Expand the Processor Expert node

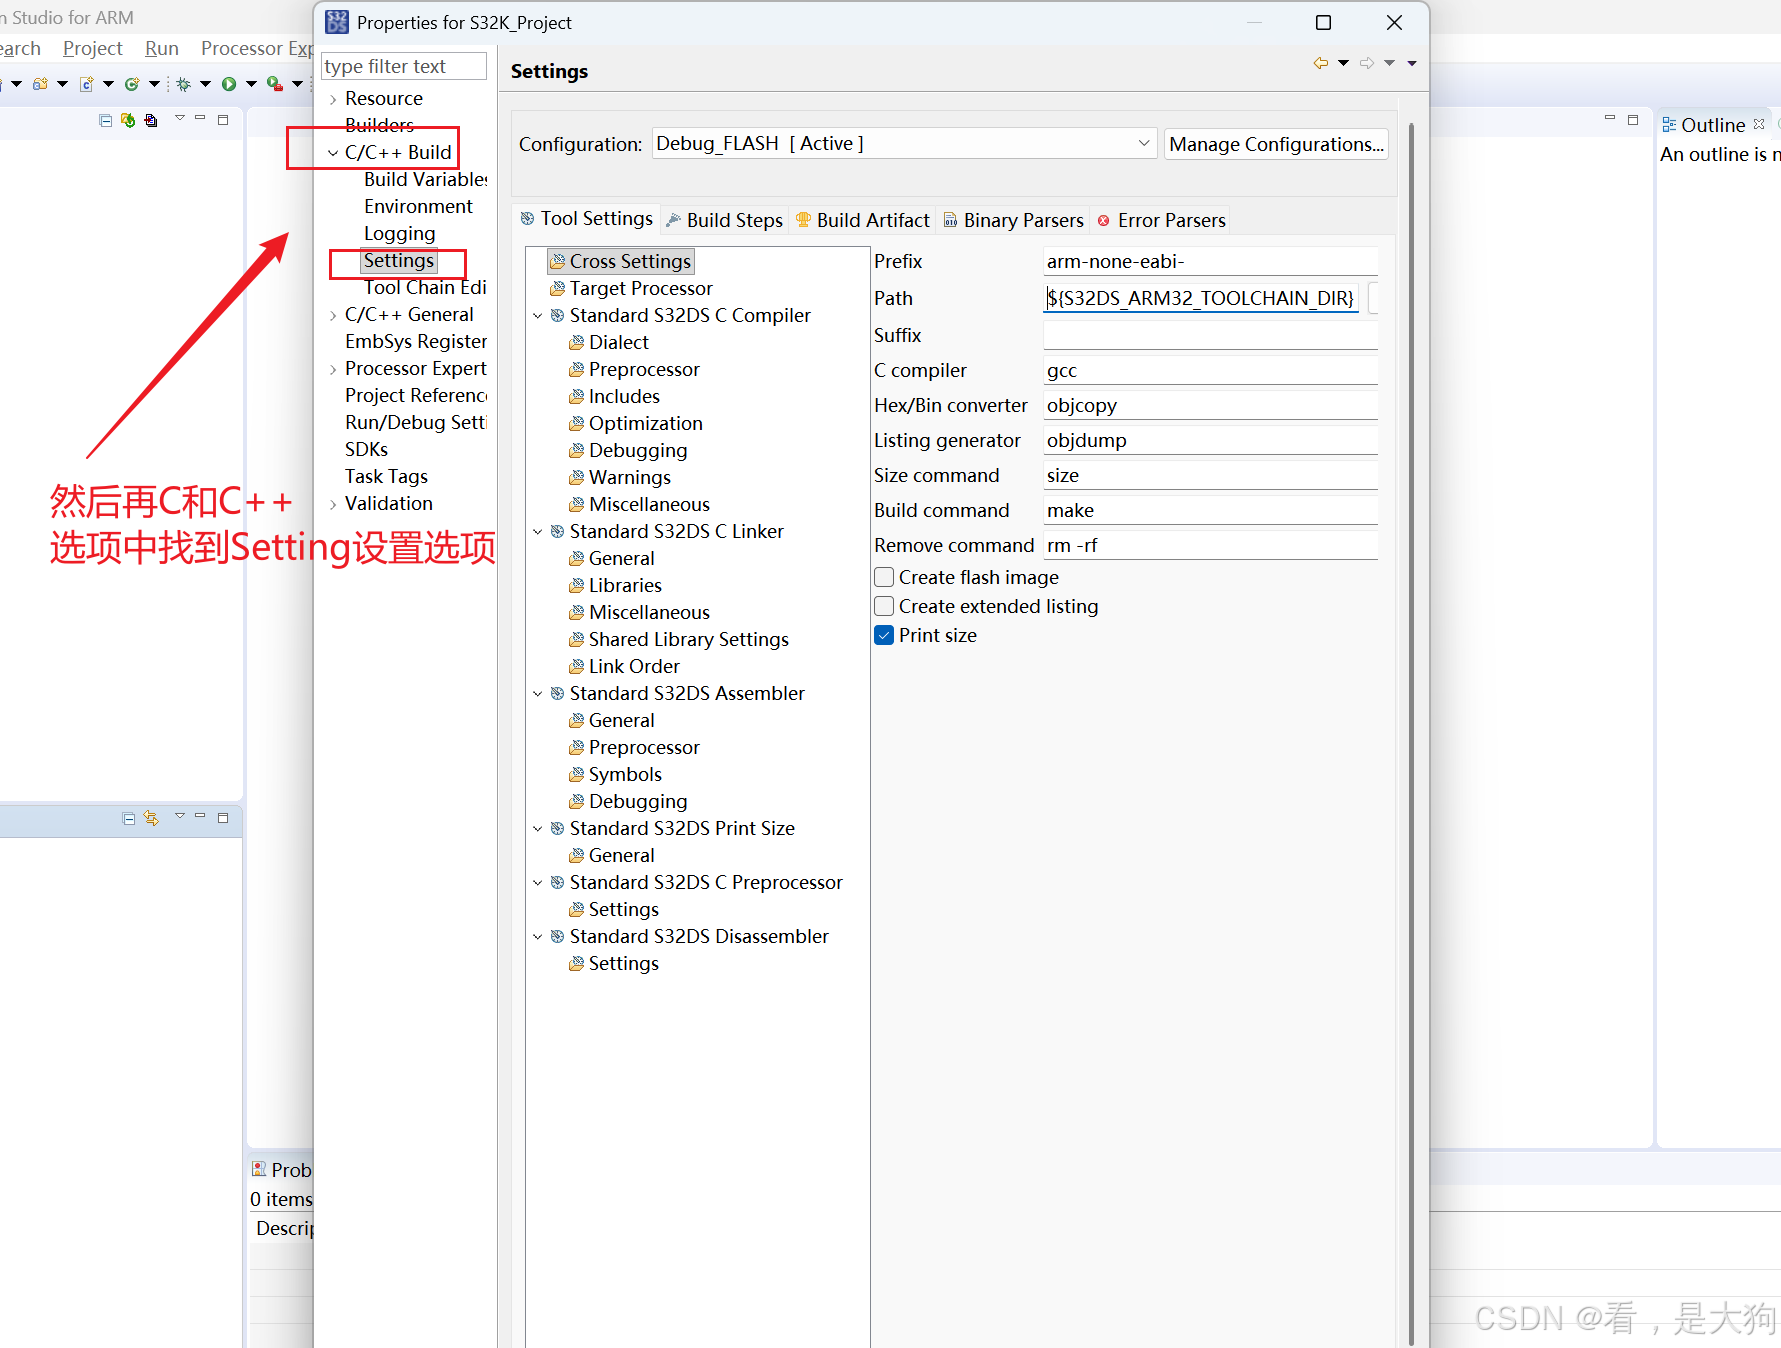point(333,369)
